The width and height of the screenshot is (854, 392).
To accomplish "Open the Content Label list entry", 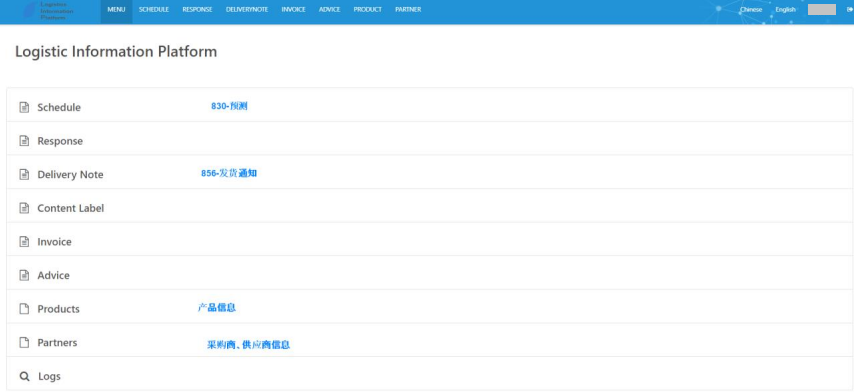I will [x=429, y=206].
